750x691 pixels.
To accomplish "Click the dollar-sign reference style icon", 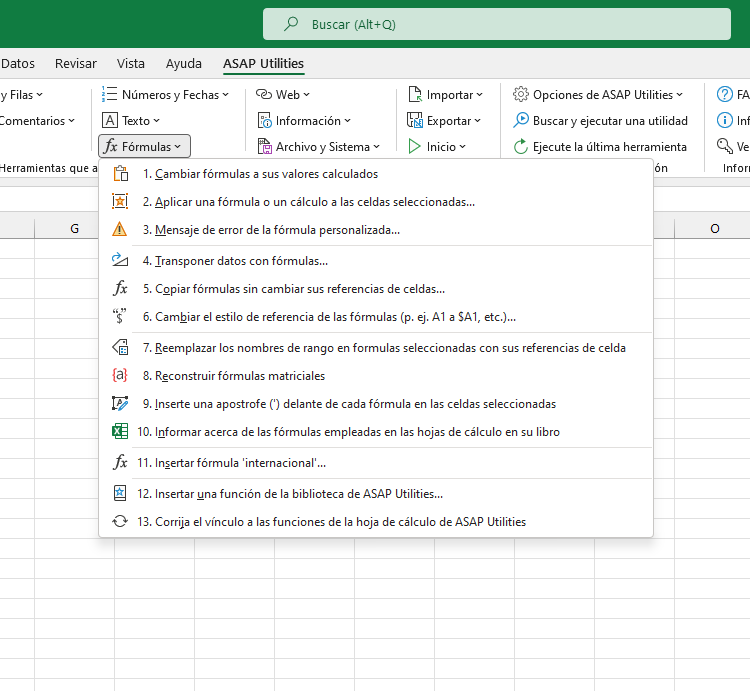I will (x=120, y=316).
